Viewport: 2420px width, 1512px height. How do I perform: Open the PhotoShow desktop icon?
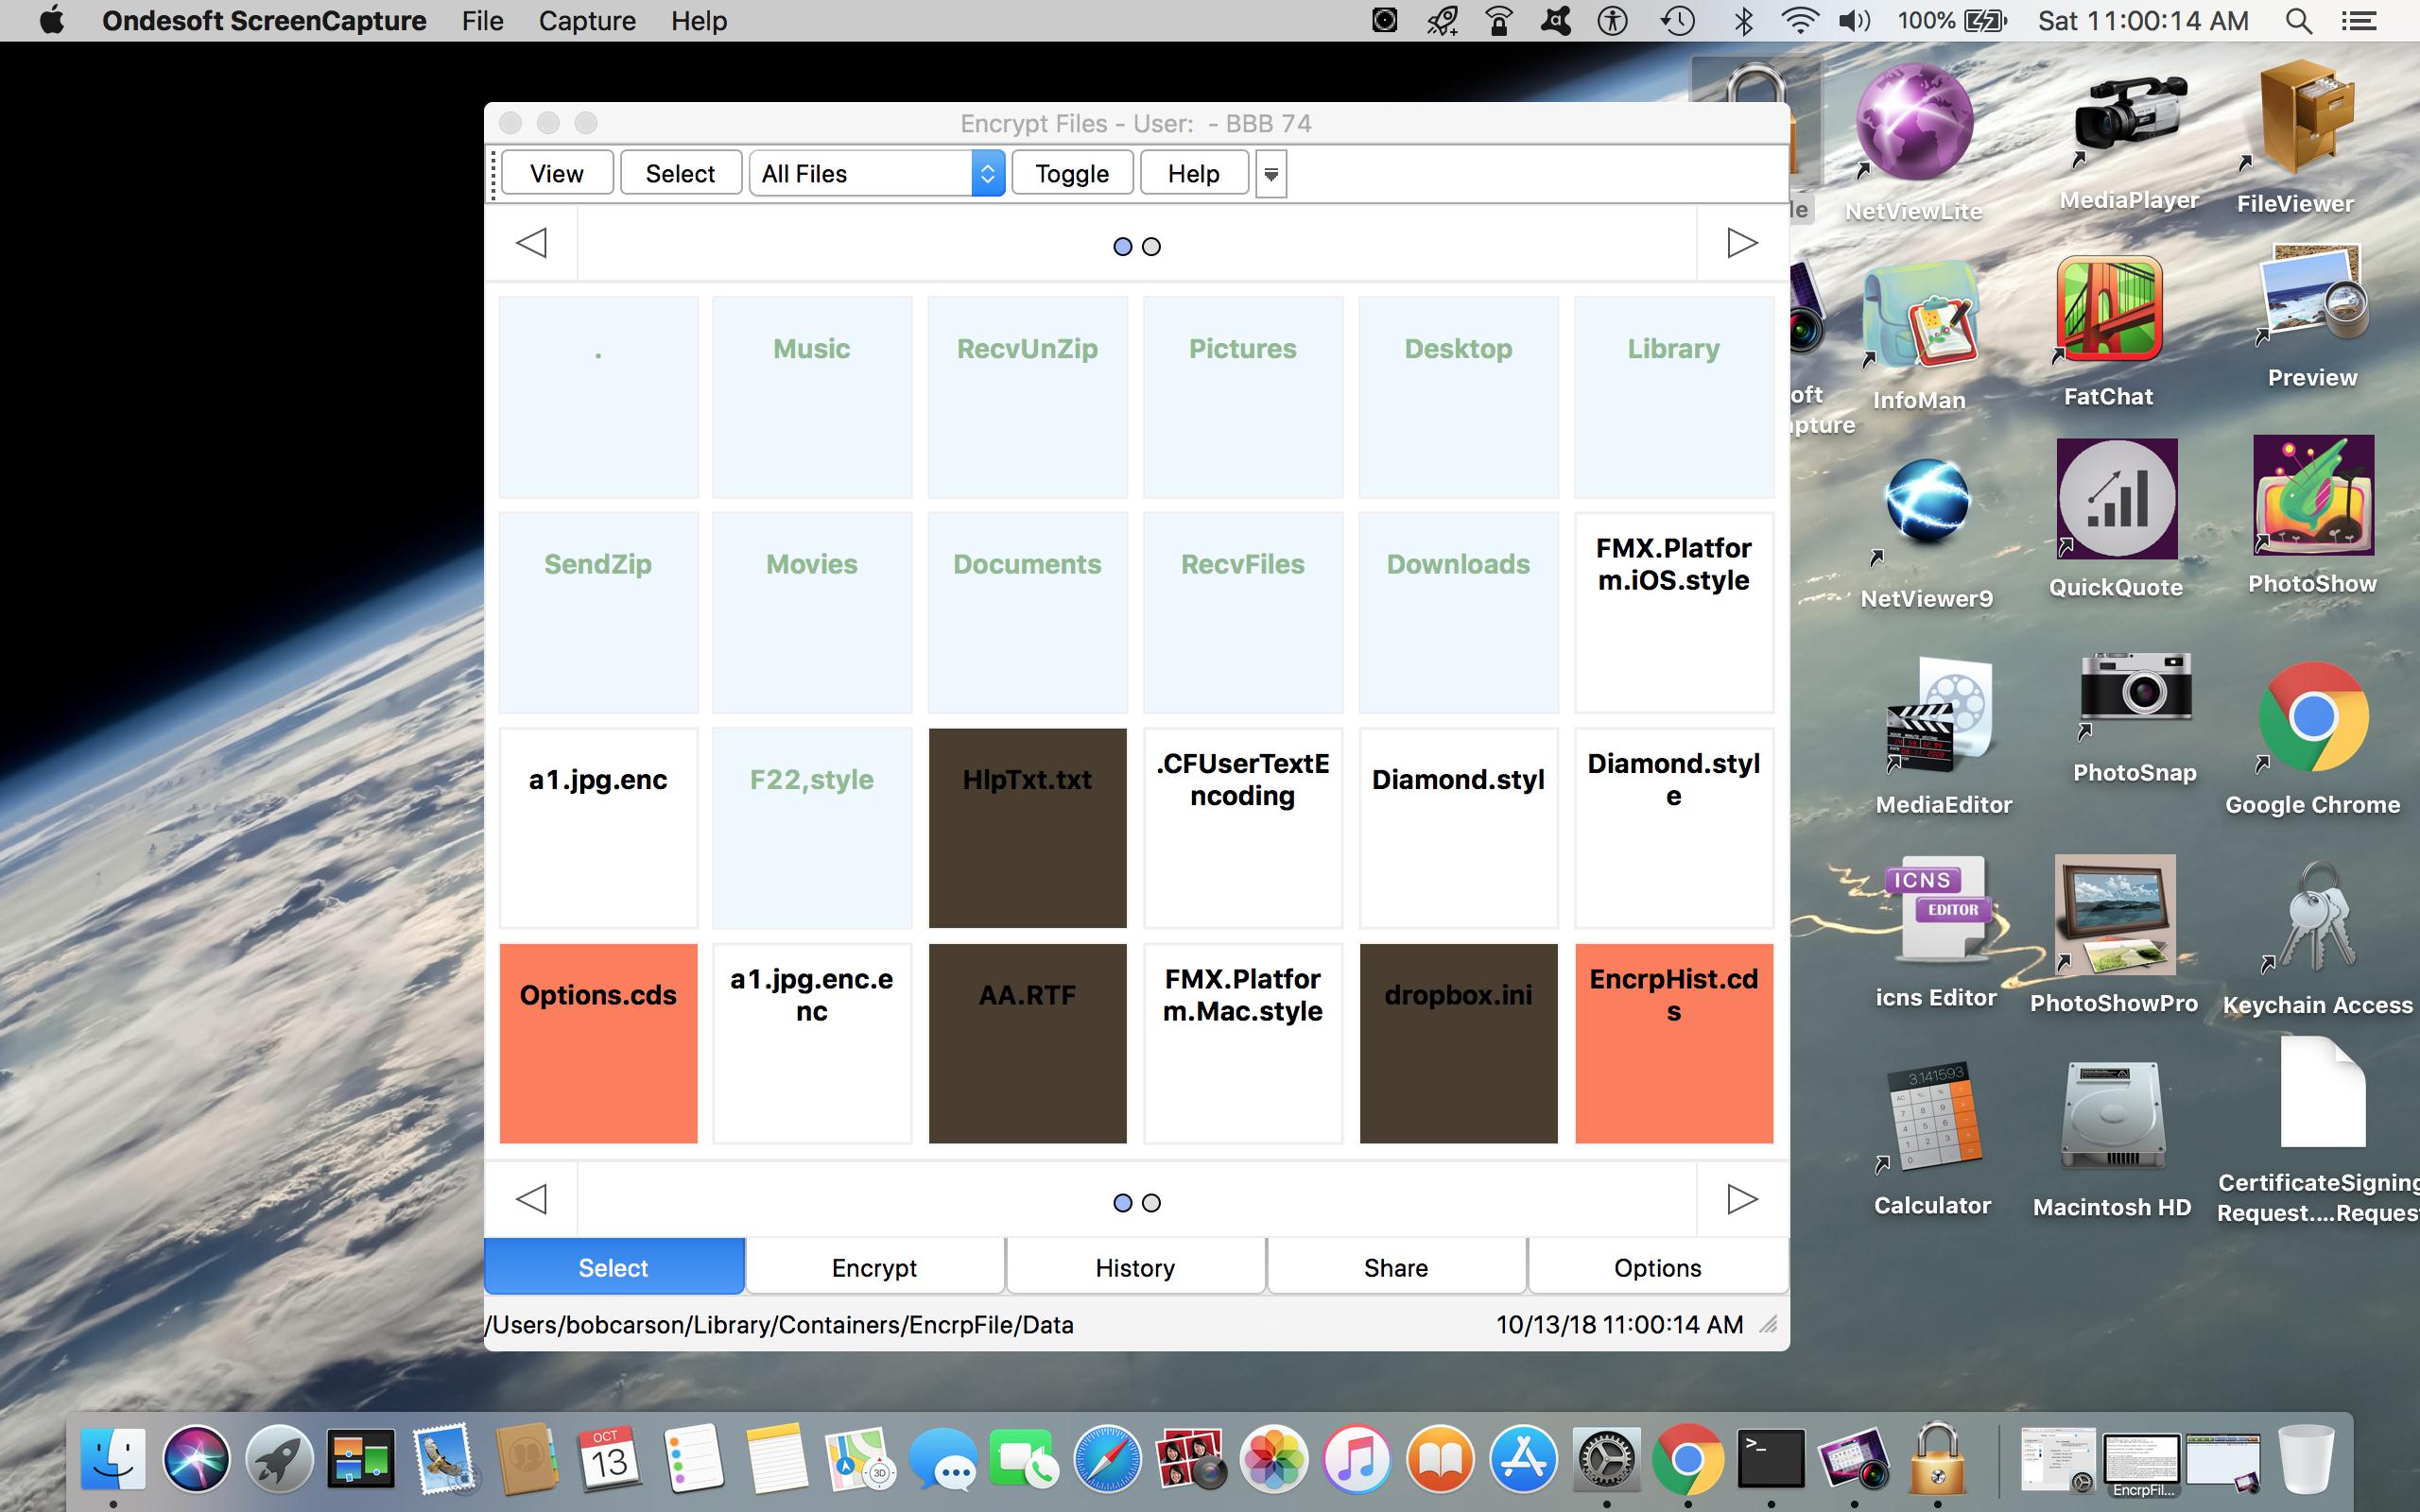(2313, 494)
